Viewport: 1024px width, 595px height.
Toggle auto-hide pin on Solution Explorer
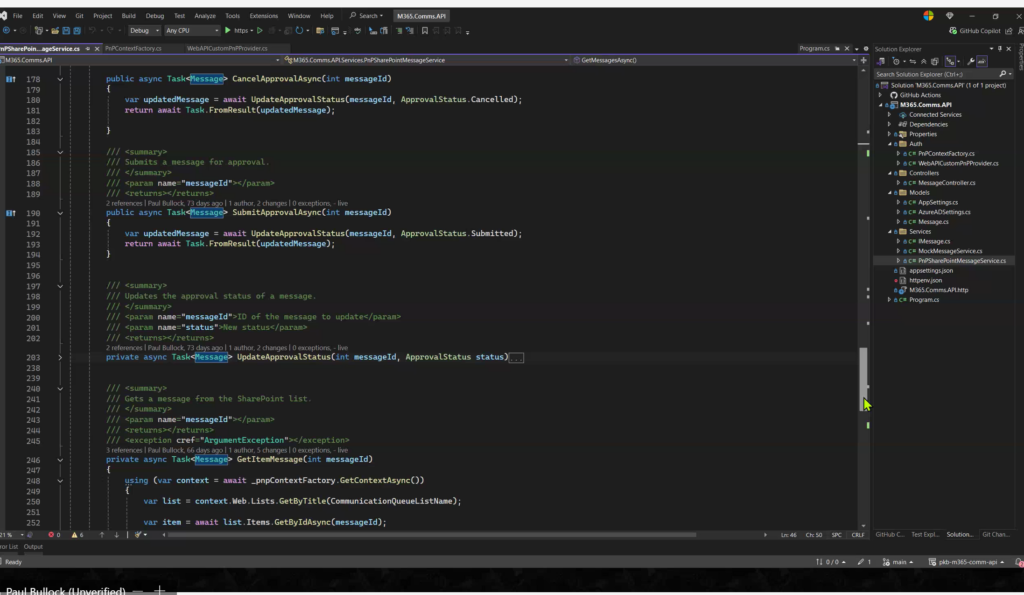point(999,49)
